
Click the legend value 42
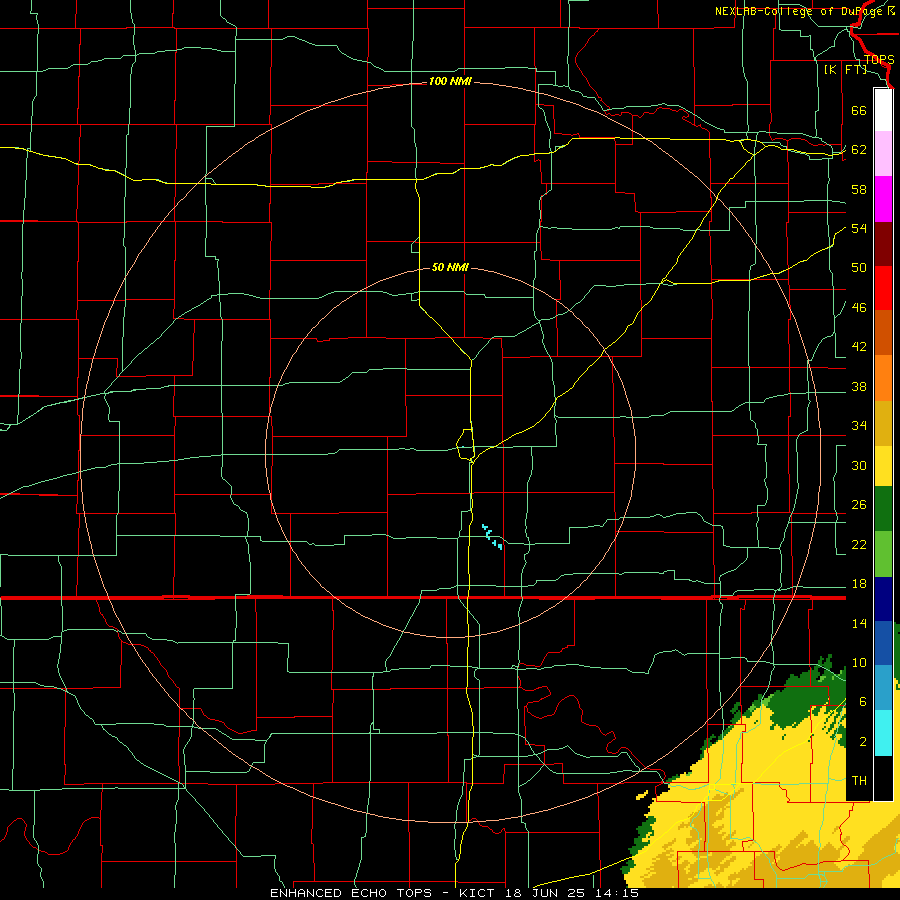tap(859, 347)
